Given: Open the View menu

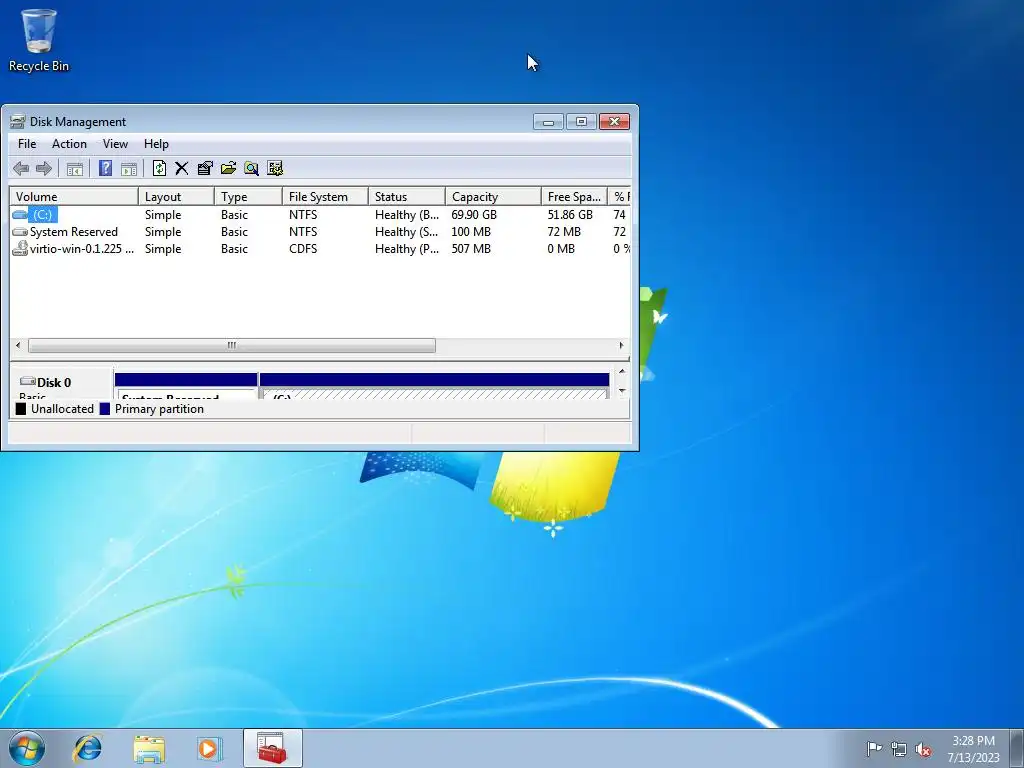Looking at the screenshot, I should 115,144.
